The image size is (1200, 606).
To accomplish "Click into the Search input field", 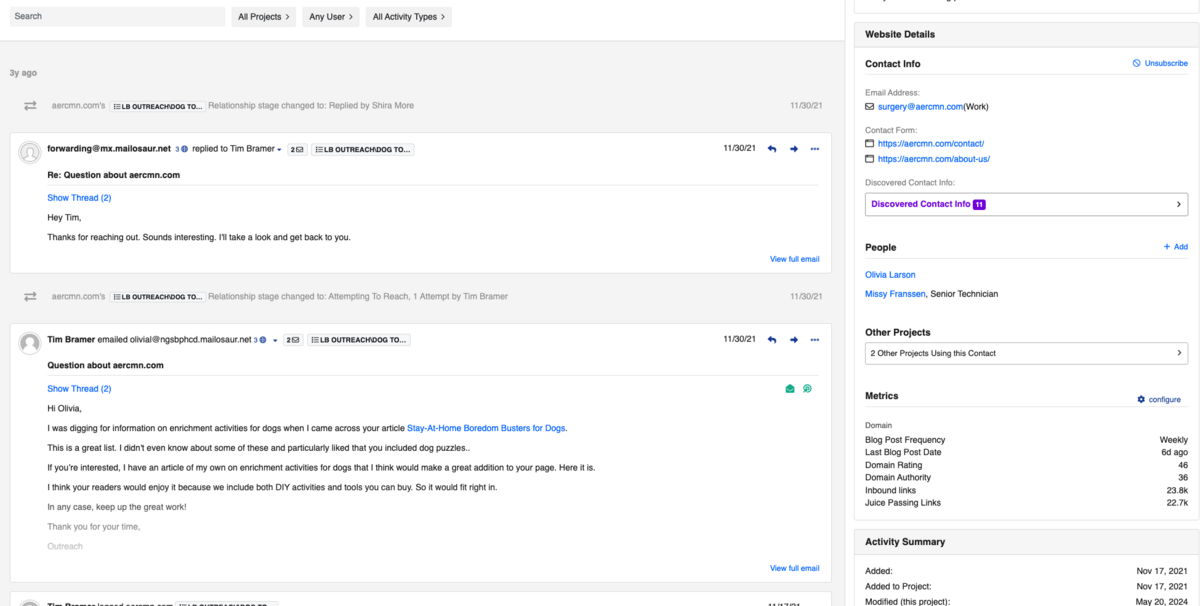I will click(x=117, y=17).
